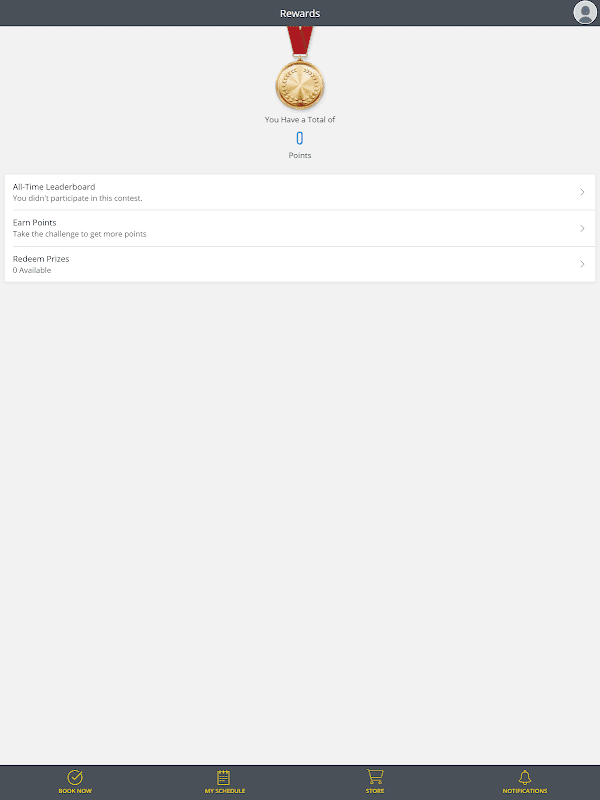Open the Redeem Prizes row
Screen dimensions: 600x800
coord(300,264)
